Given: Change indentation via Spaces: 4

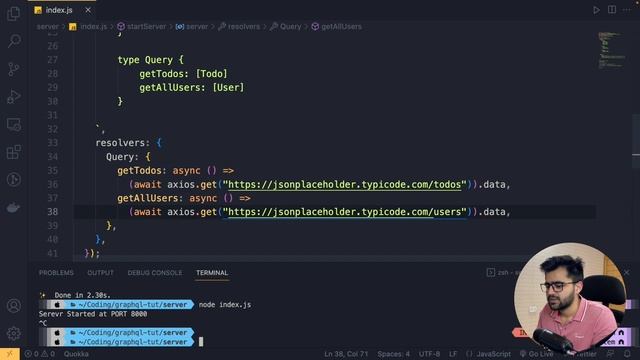Looking at the screenshot, I should pos(393,354).
